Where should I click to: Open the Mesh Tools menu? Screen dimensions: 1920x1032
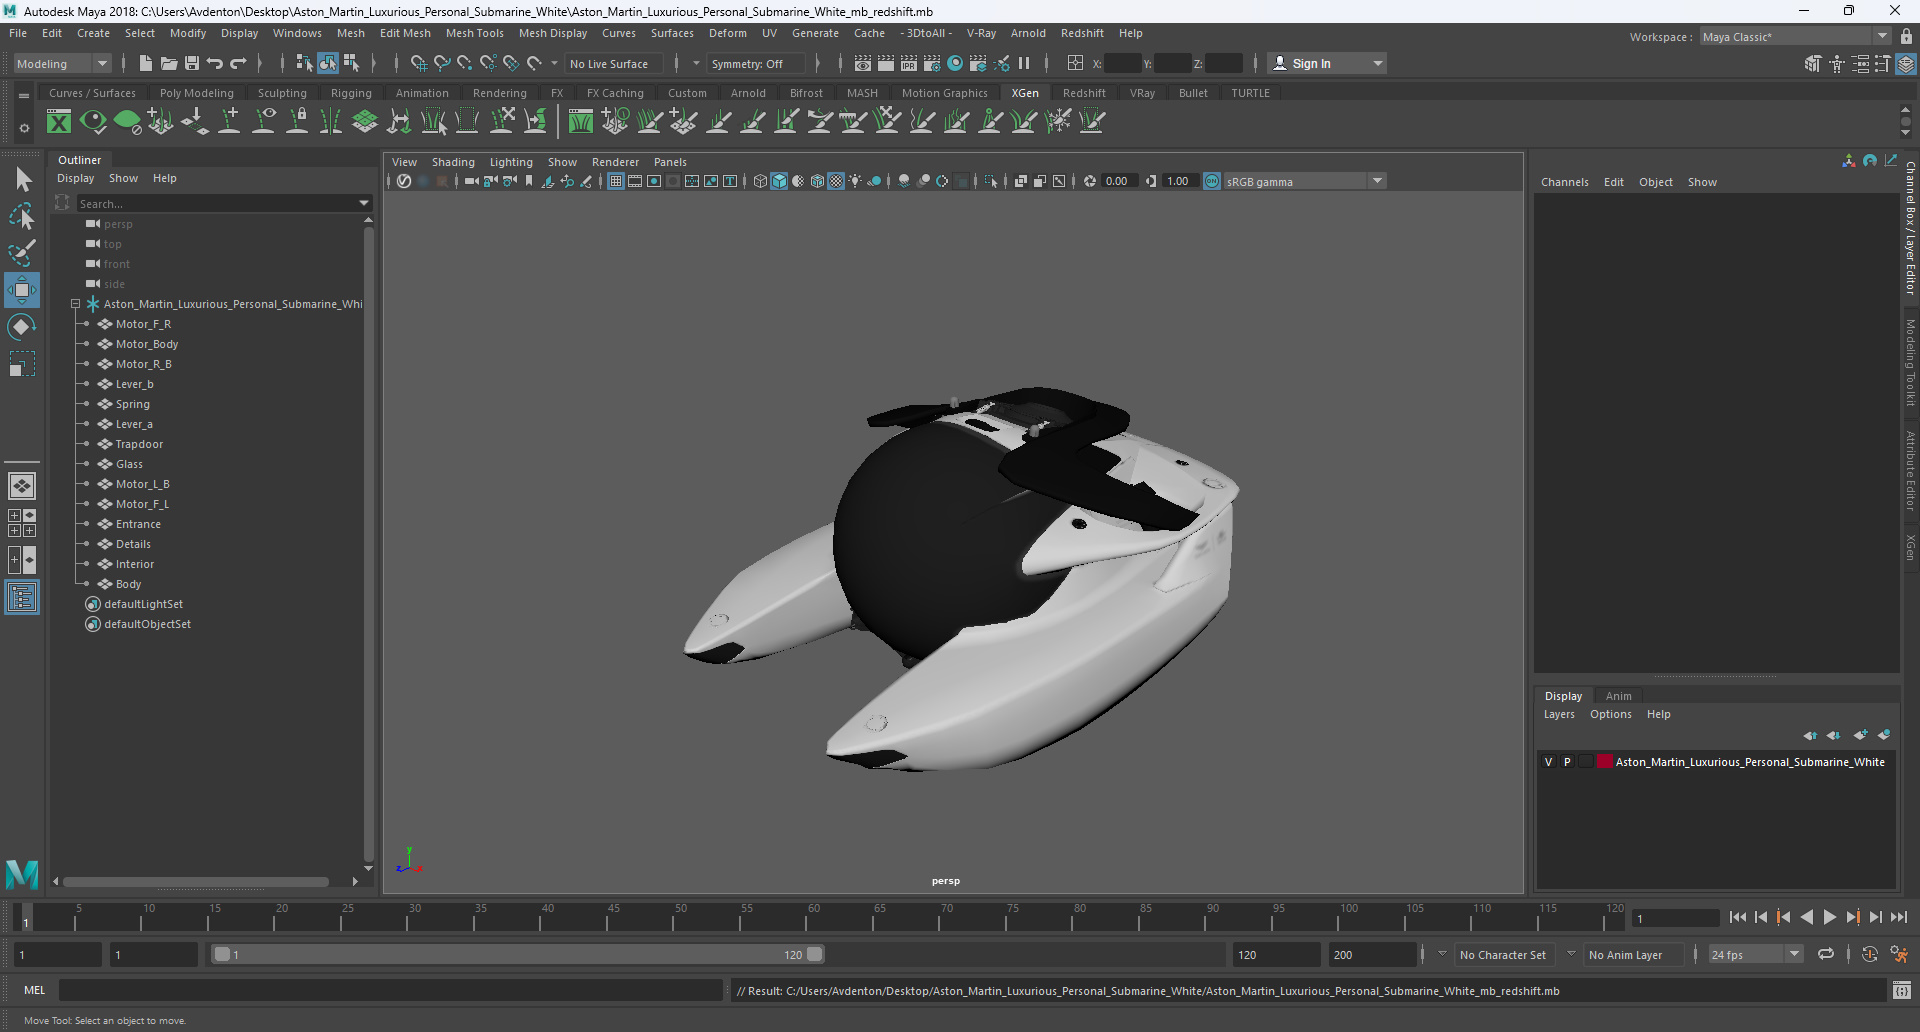tap(474, 33)
